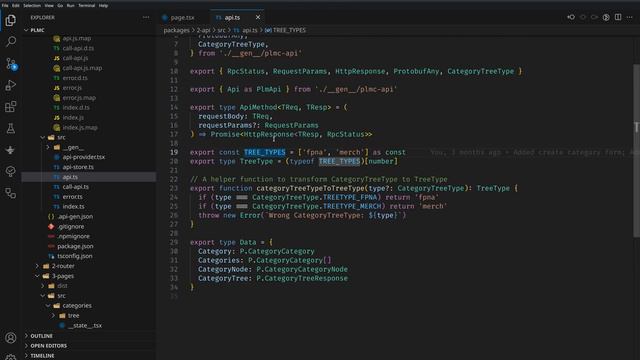640x360 pixels.
Task: Open package.json in the explorer
Action: pyautogui.click(x=75, y=246)
